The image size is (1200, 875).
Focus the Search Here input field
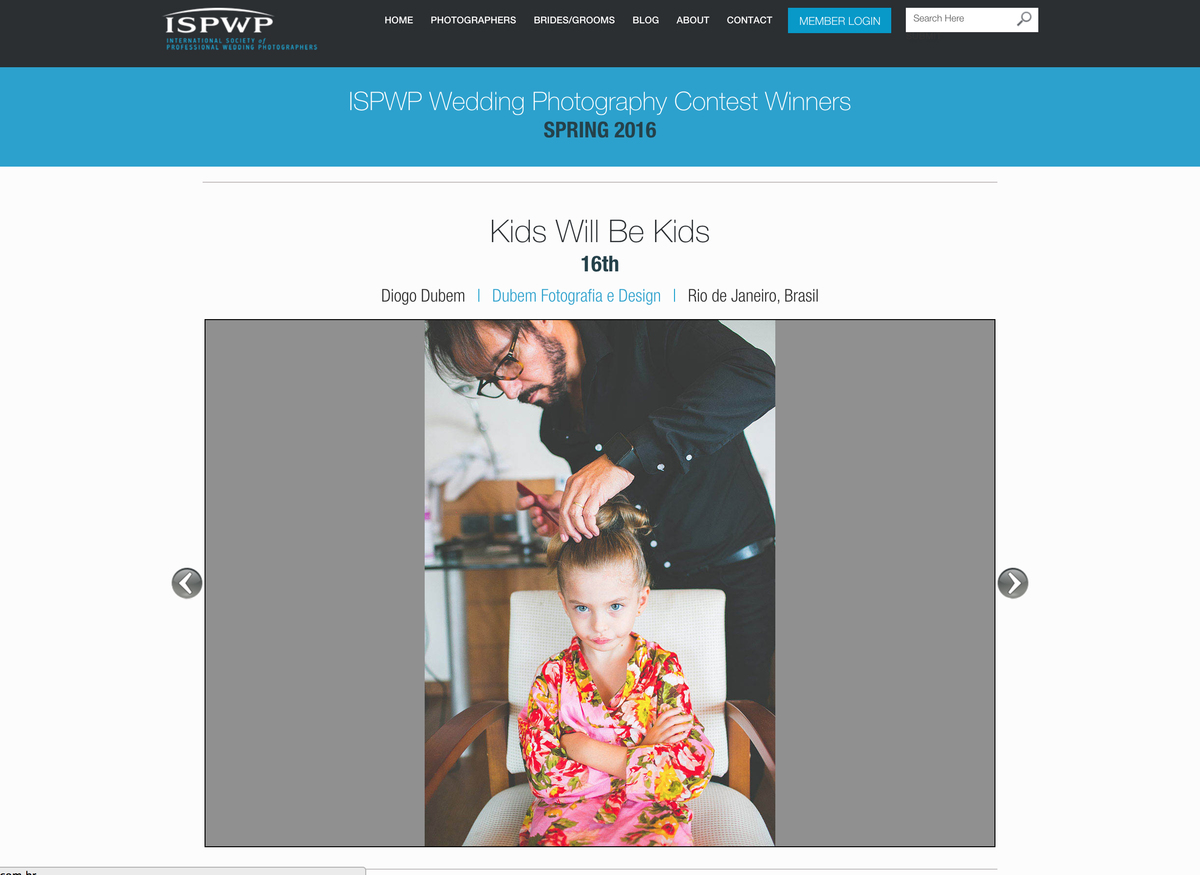958,19
